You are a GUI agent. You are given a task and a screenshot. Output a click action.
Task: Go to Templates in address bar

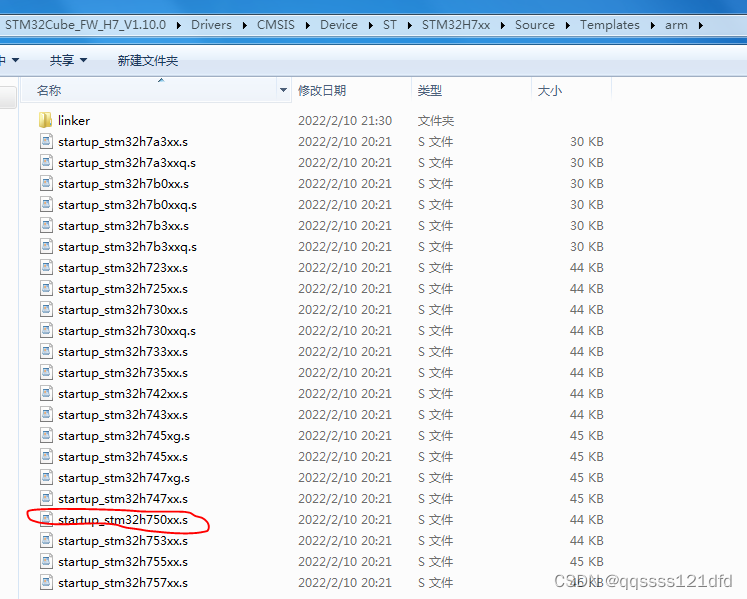pyautogui.click(x=610, y=25)
